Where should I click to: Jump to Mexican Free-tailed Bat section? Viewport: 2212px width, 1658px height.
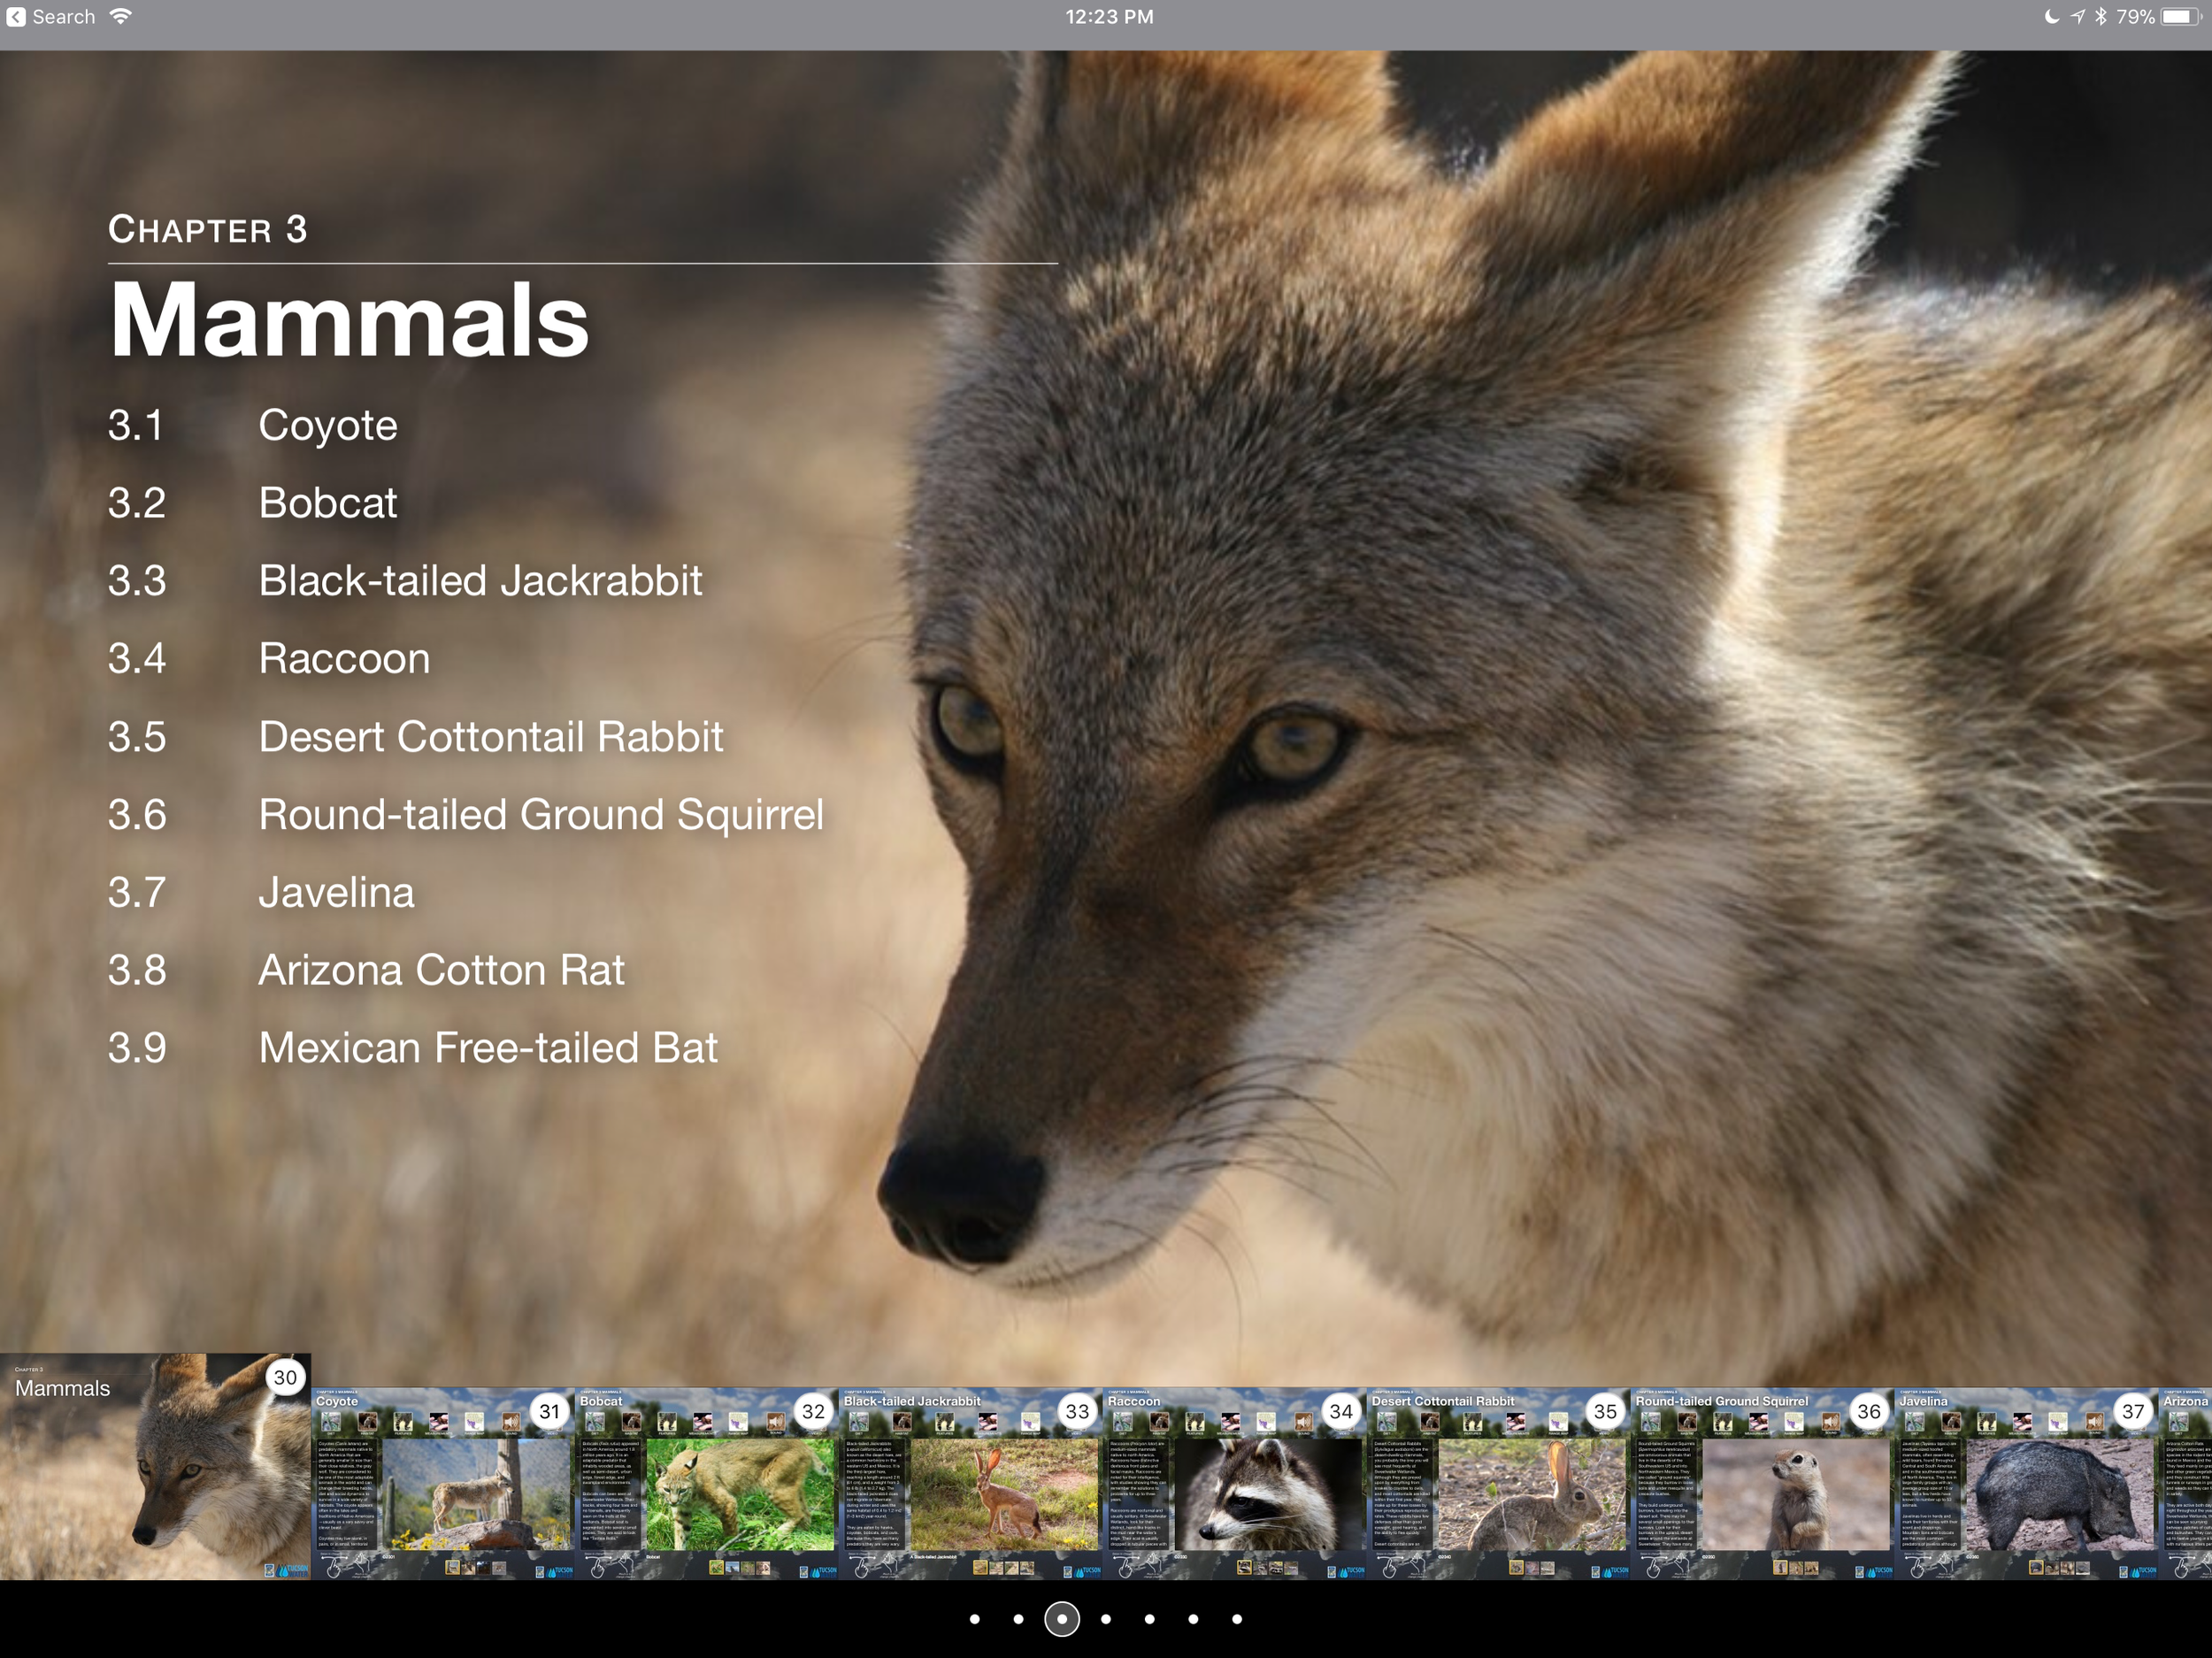(487, 1048)
